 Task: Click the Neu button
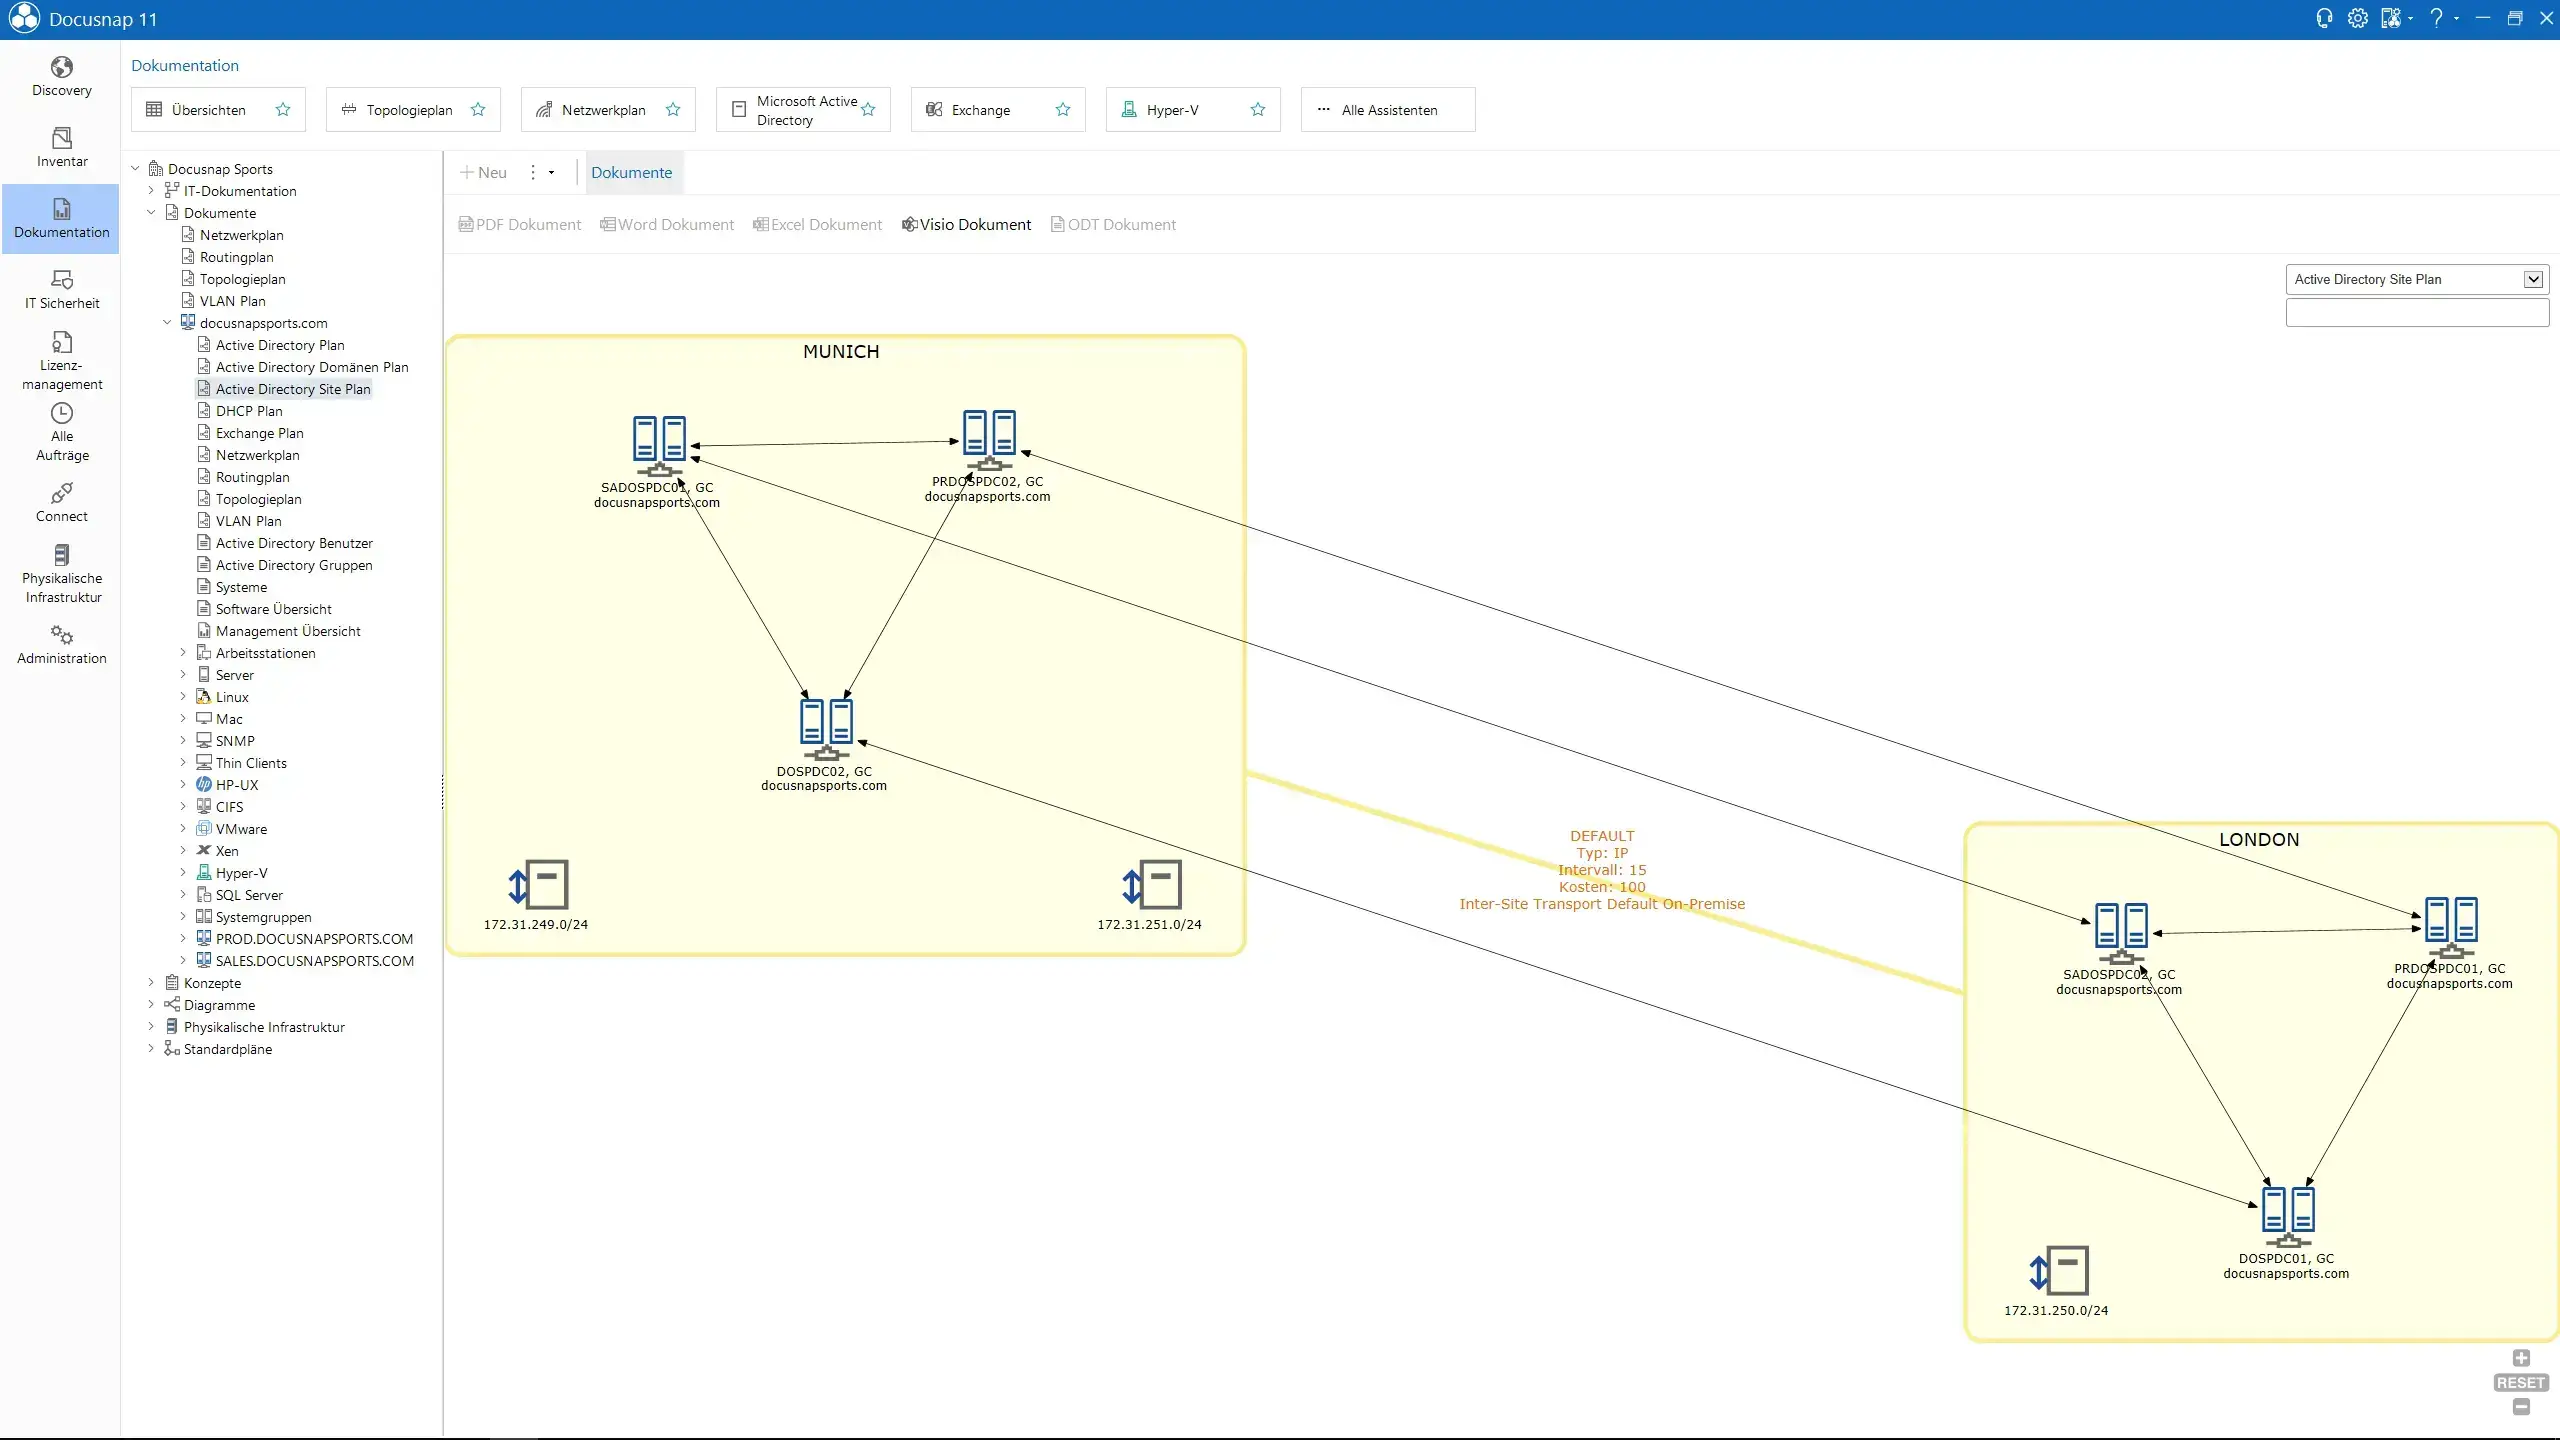[x=484, y=173]
